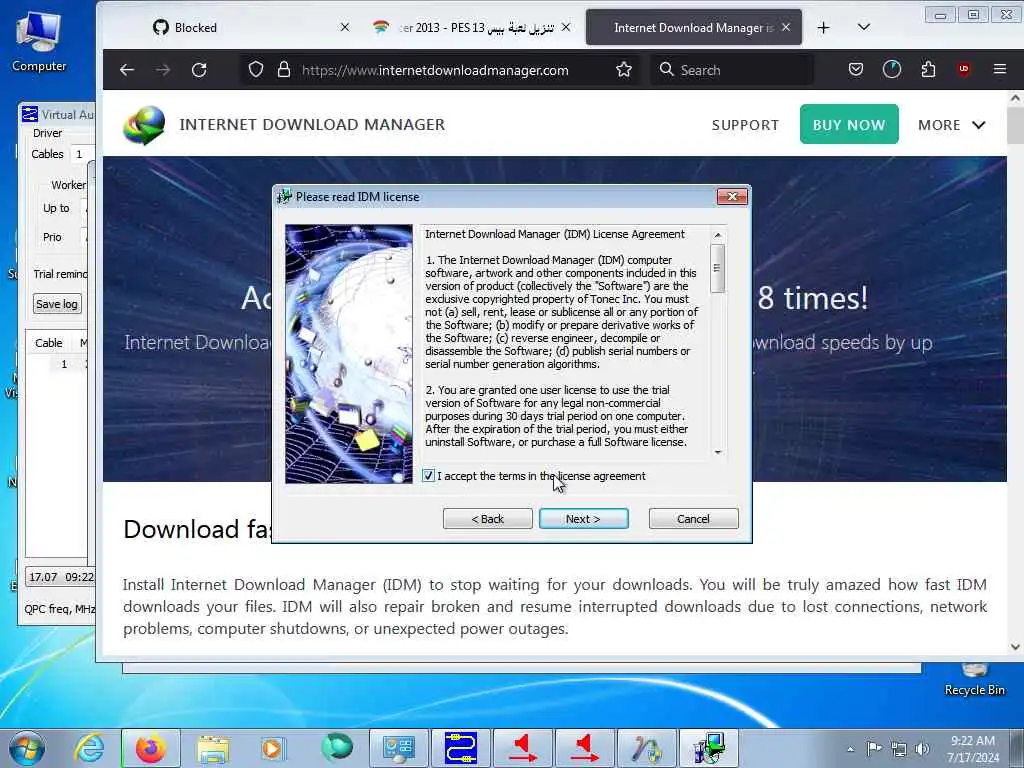This screenshot has height=768, width=1024.
Task: Reload the current page
Action: [199, 70]
